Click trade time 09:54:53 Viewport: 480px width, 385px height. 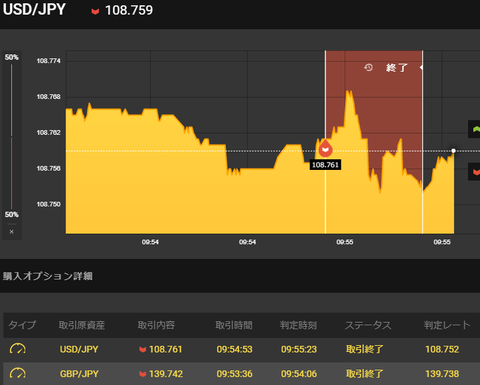(234, 349)
